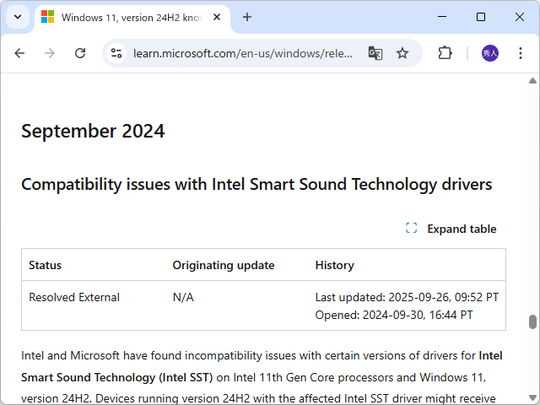Click the Compatibility issues with Intel SST heading

coord(257,185)
